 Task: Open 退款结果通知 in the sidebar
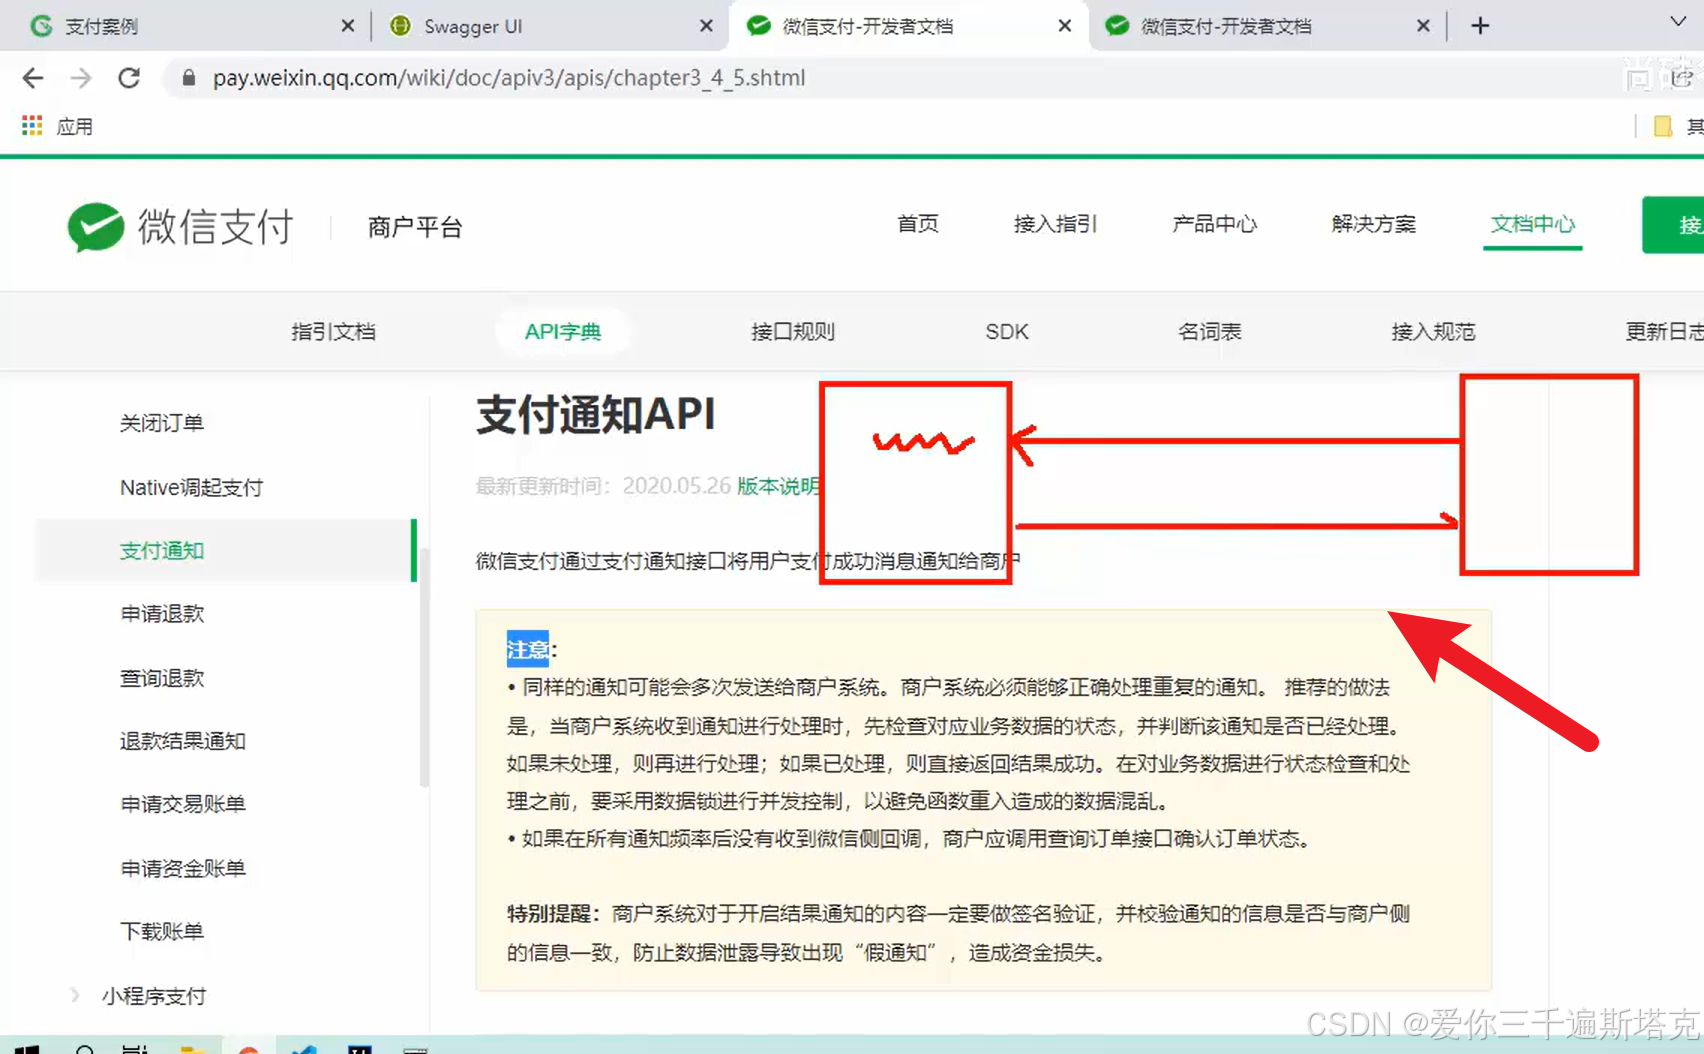[183, 741]
